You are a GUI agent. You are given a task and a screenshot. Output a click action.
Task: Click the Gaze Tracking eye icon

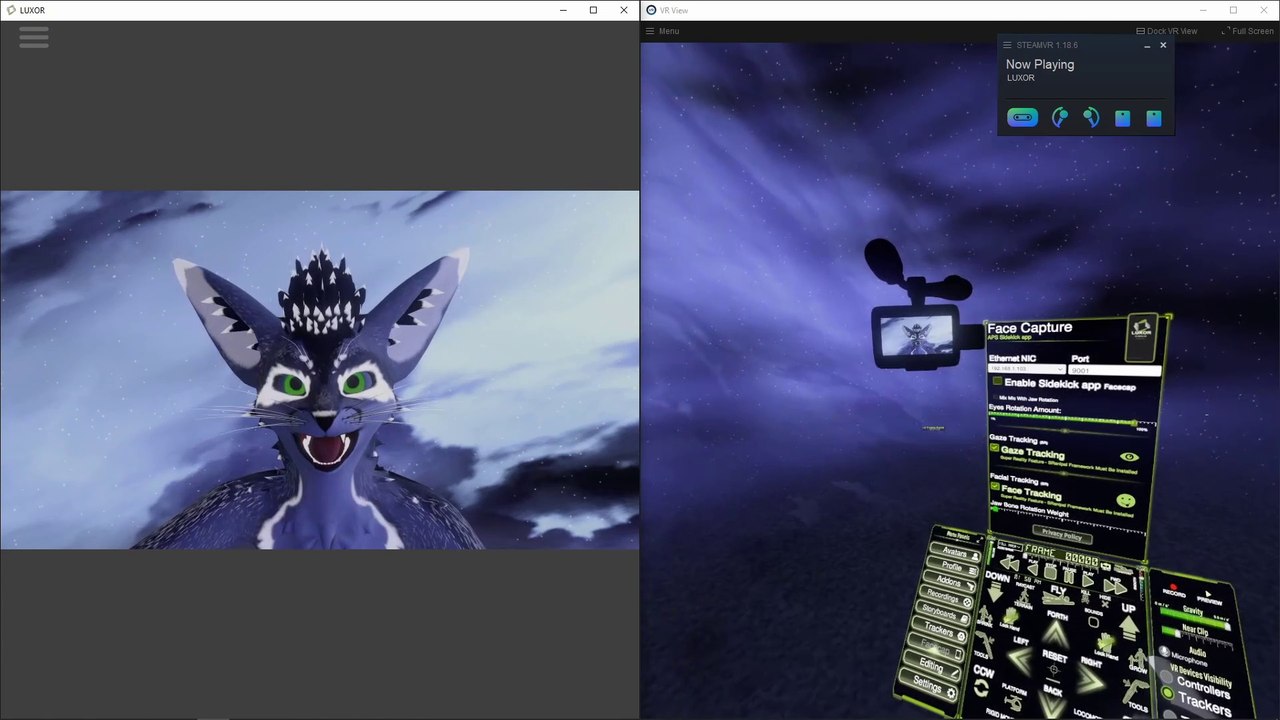(x=1130, y=457)
